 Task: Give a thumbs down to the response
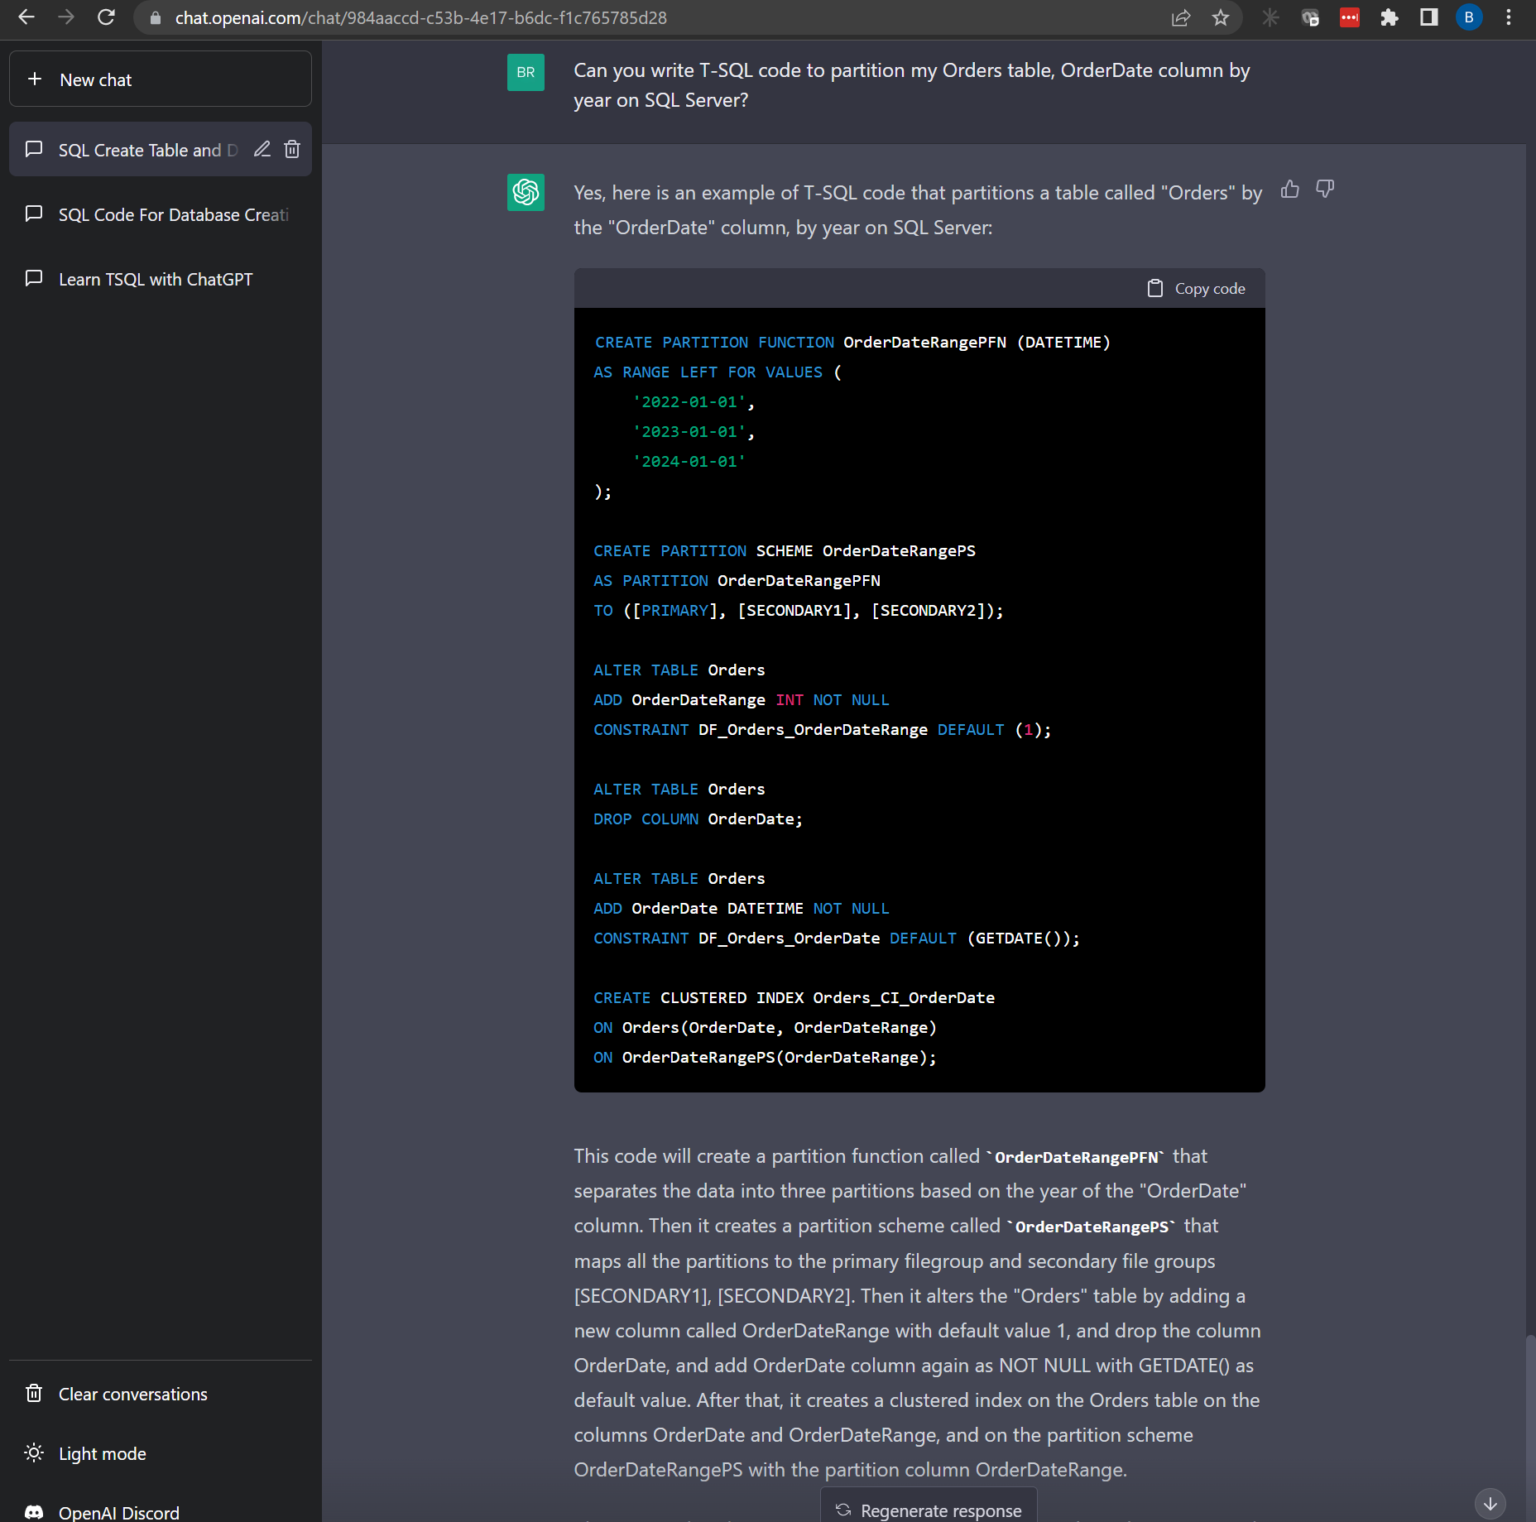click(x=1325, y=189)
